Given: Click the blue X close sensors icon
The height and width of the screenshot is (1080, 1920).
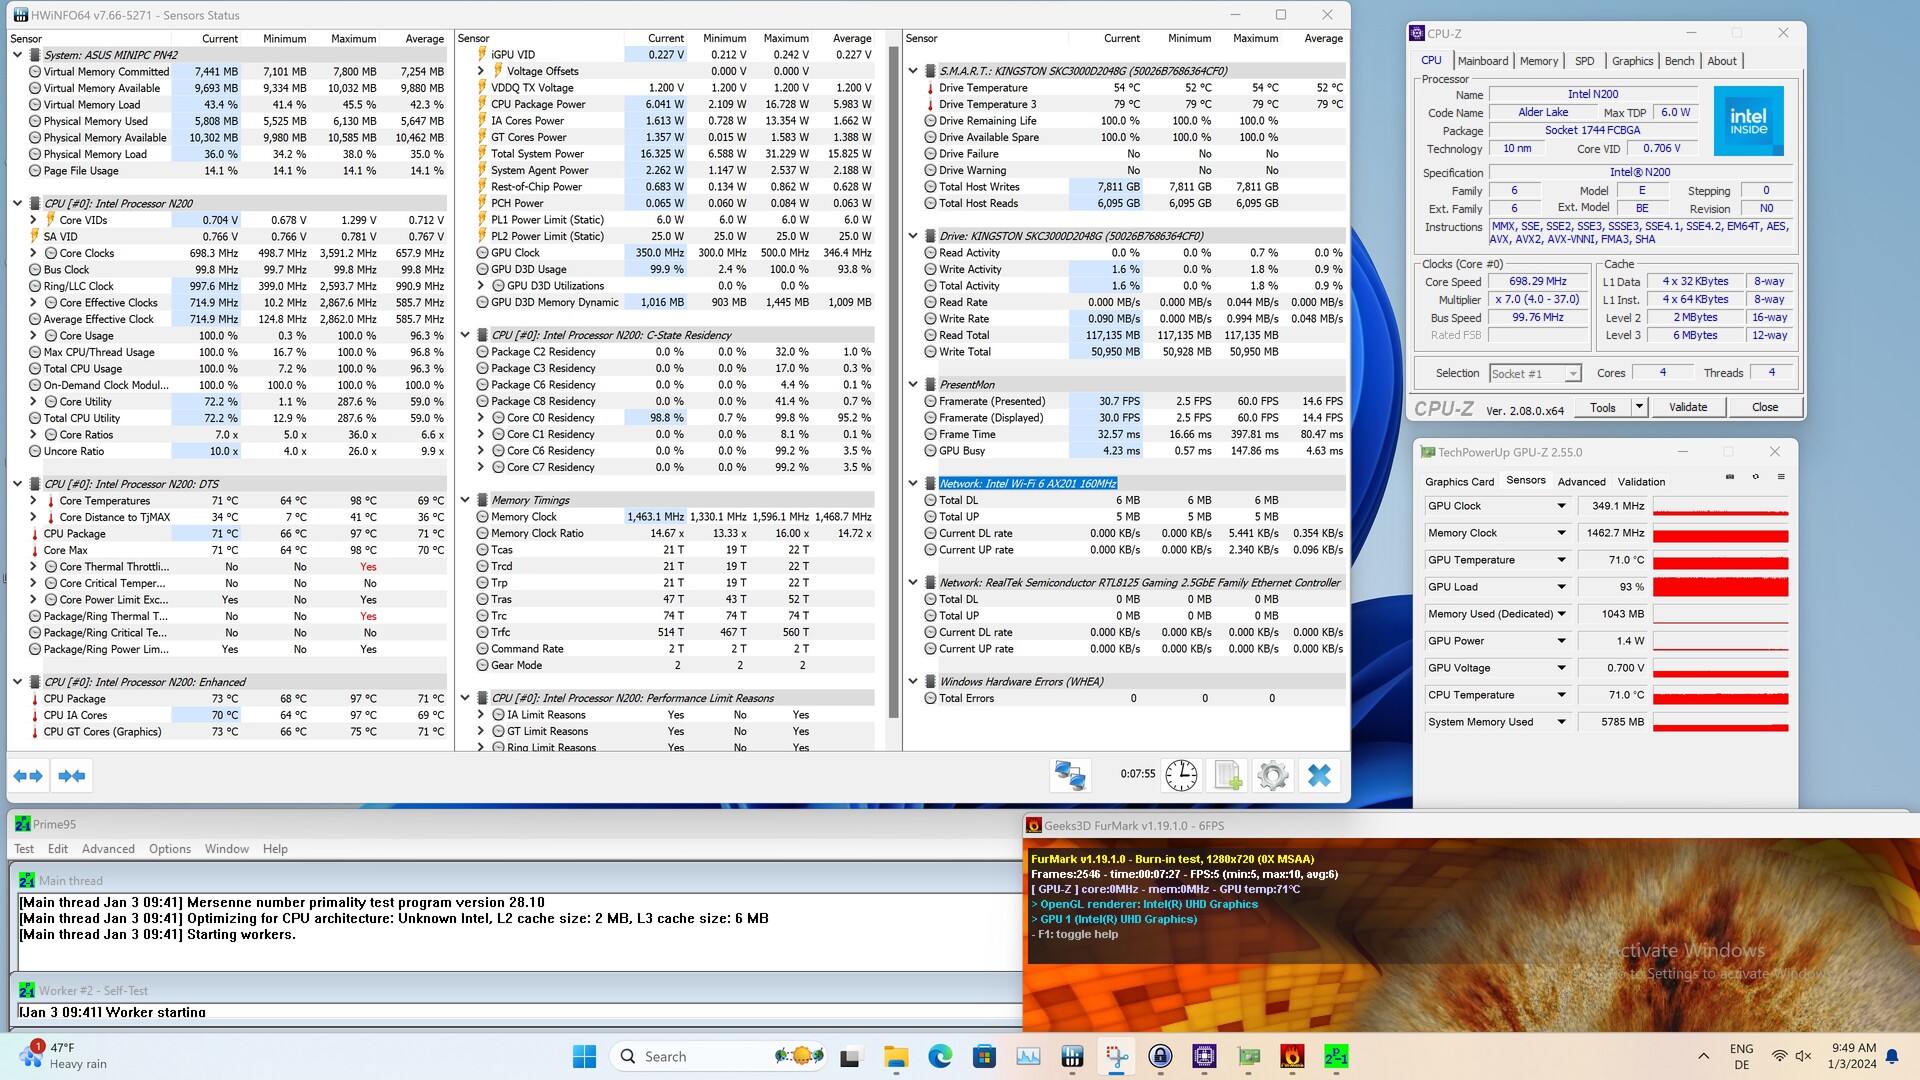Looking at the screenshot, I should click(x=1319, y=775).
